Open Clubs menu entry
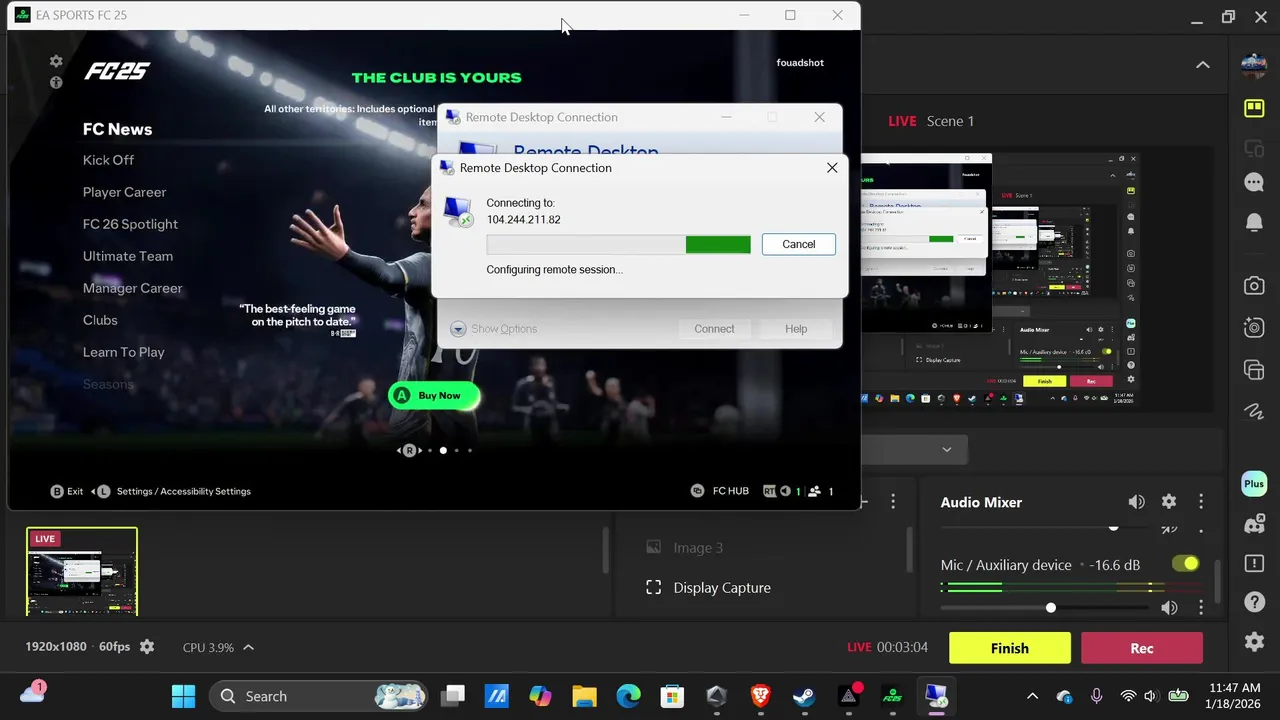 (100, 320)
